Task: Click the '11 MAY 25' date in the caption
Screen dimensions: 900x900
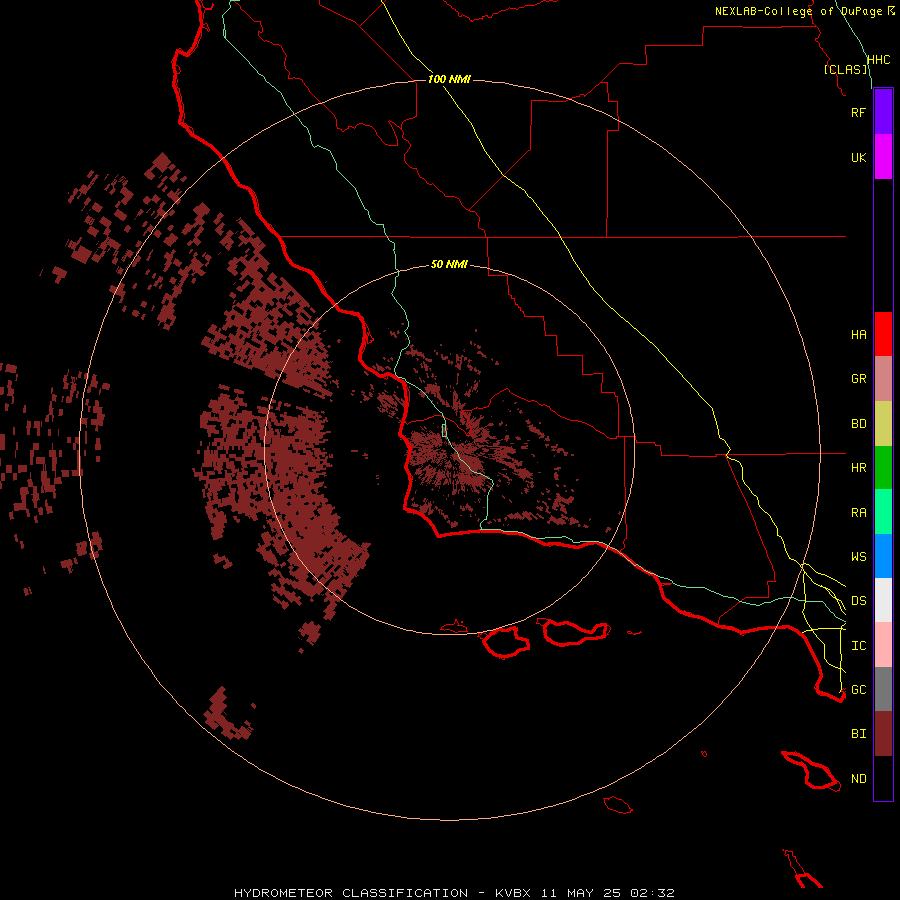Action: [x=580, y=893]
